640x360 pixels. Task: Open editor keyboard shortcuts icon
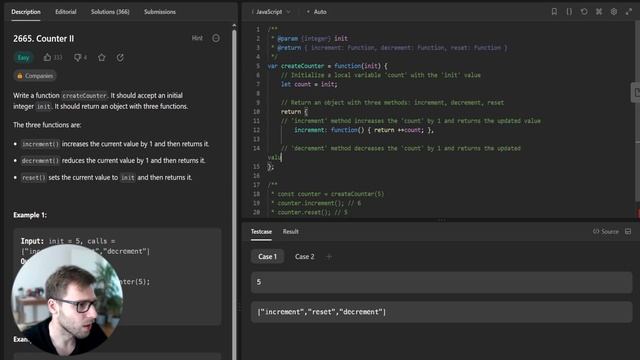[x=599, y=12]
